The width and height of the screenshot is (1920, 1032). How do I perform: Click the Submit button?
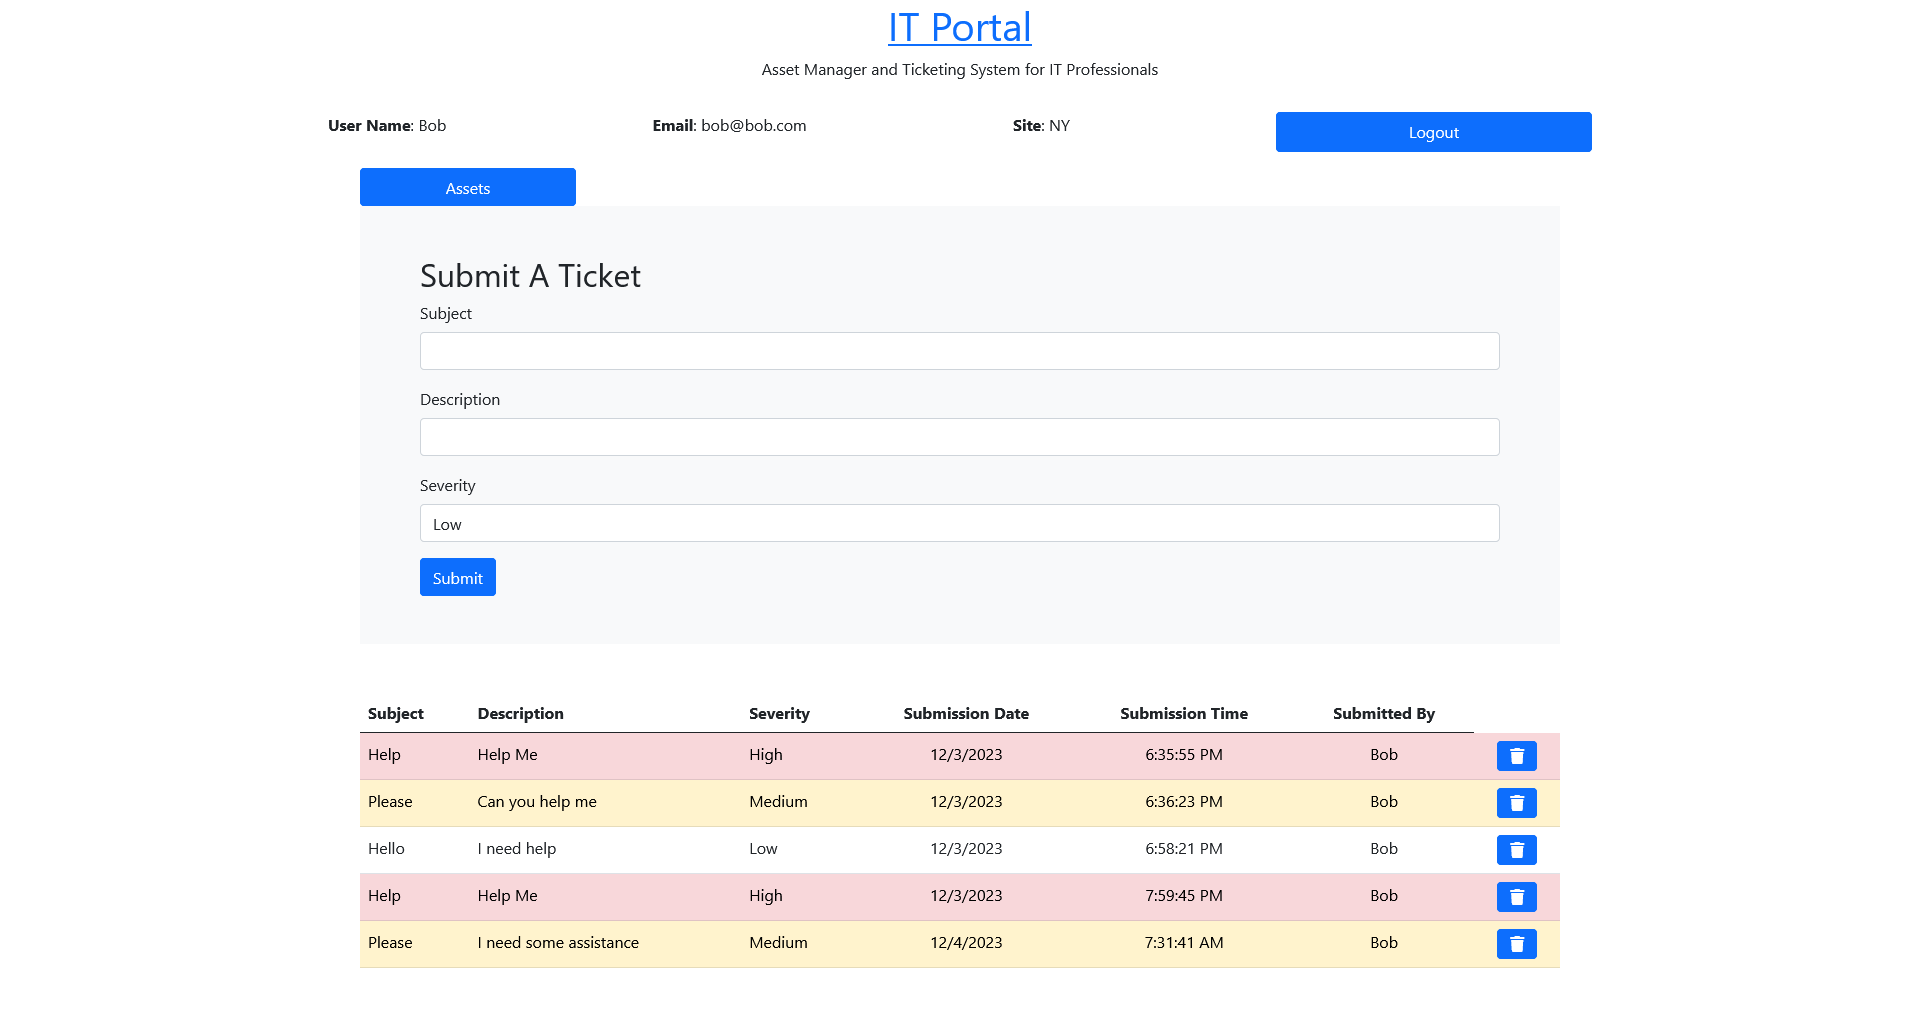coord(457,577)
